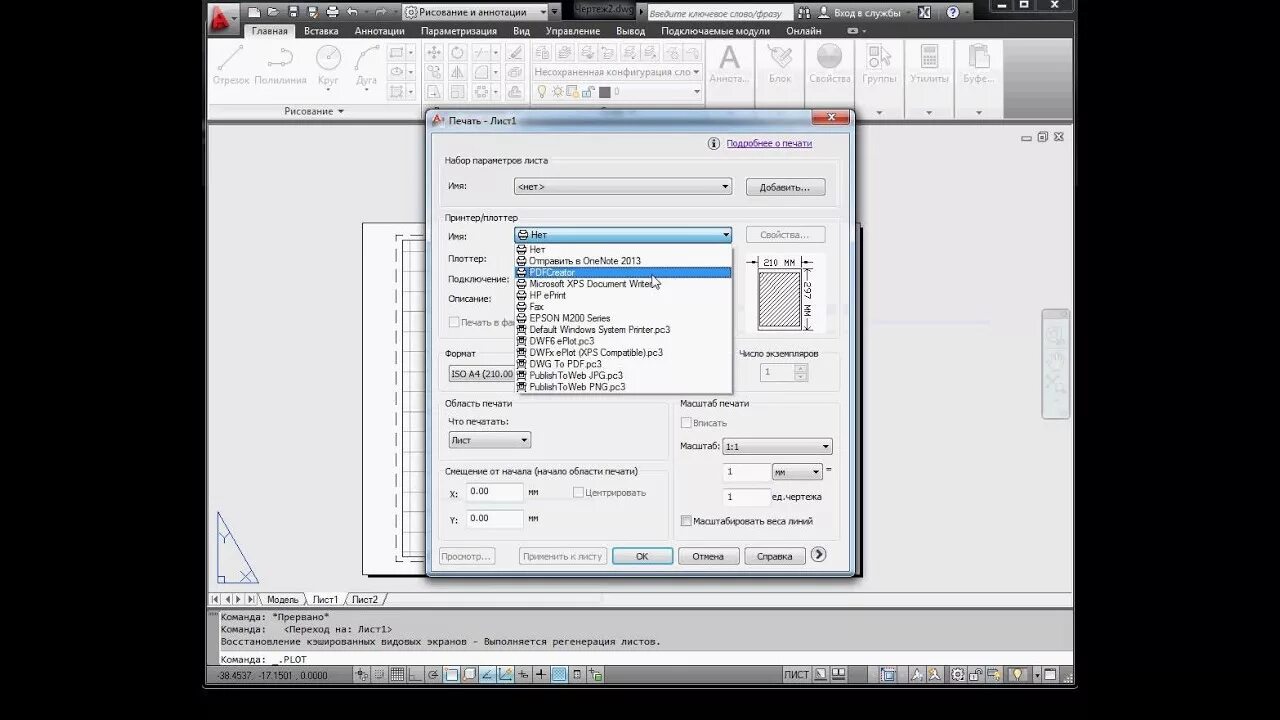Screen dimensions: 1280x720
Task: Switch to the Вывод ribbon tab
Action: click(x=631, y=31)
